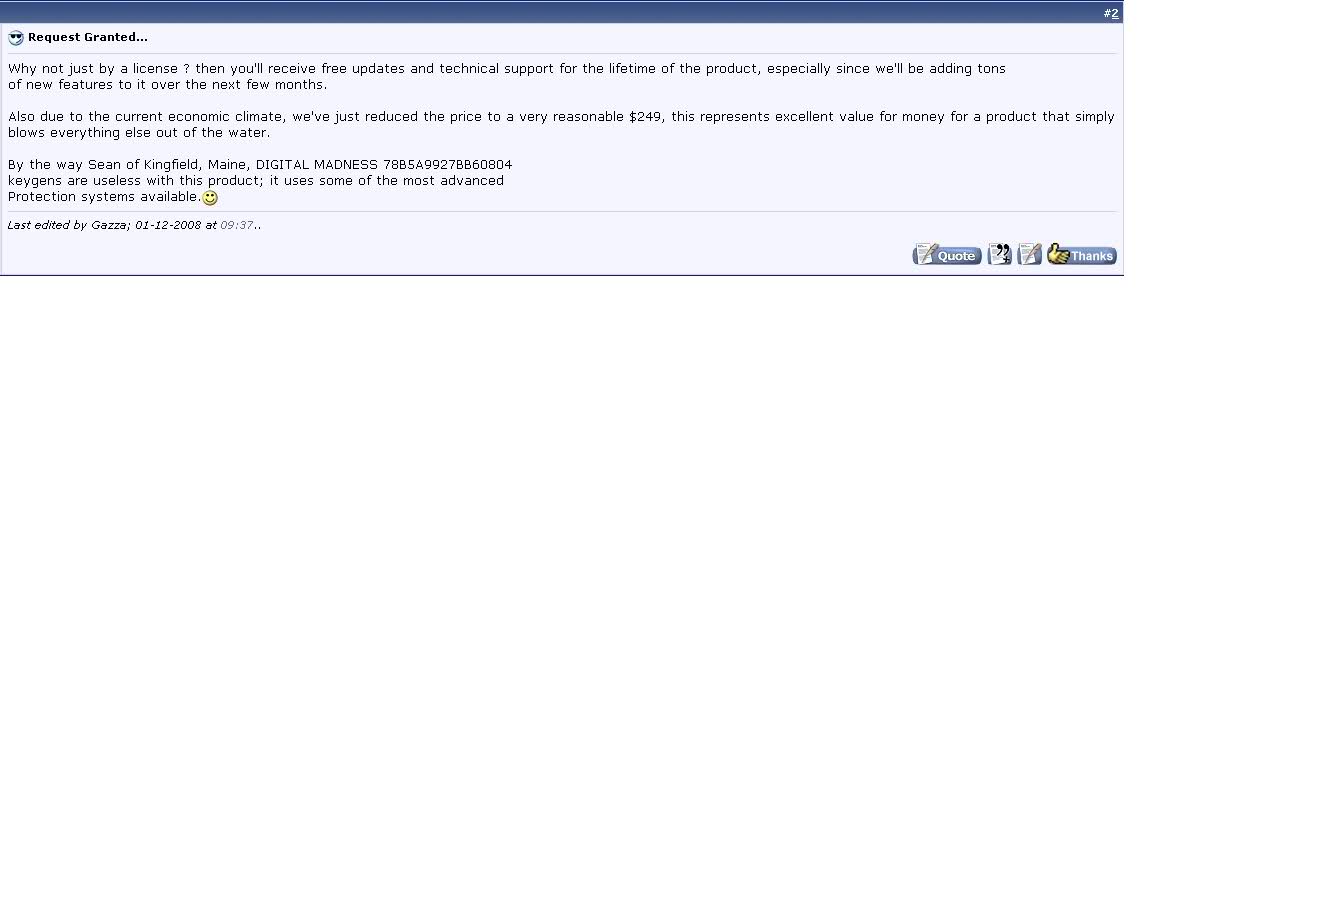Click the 'Last edited by Gazza' note

[67, 225]
